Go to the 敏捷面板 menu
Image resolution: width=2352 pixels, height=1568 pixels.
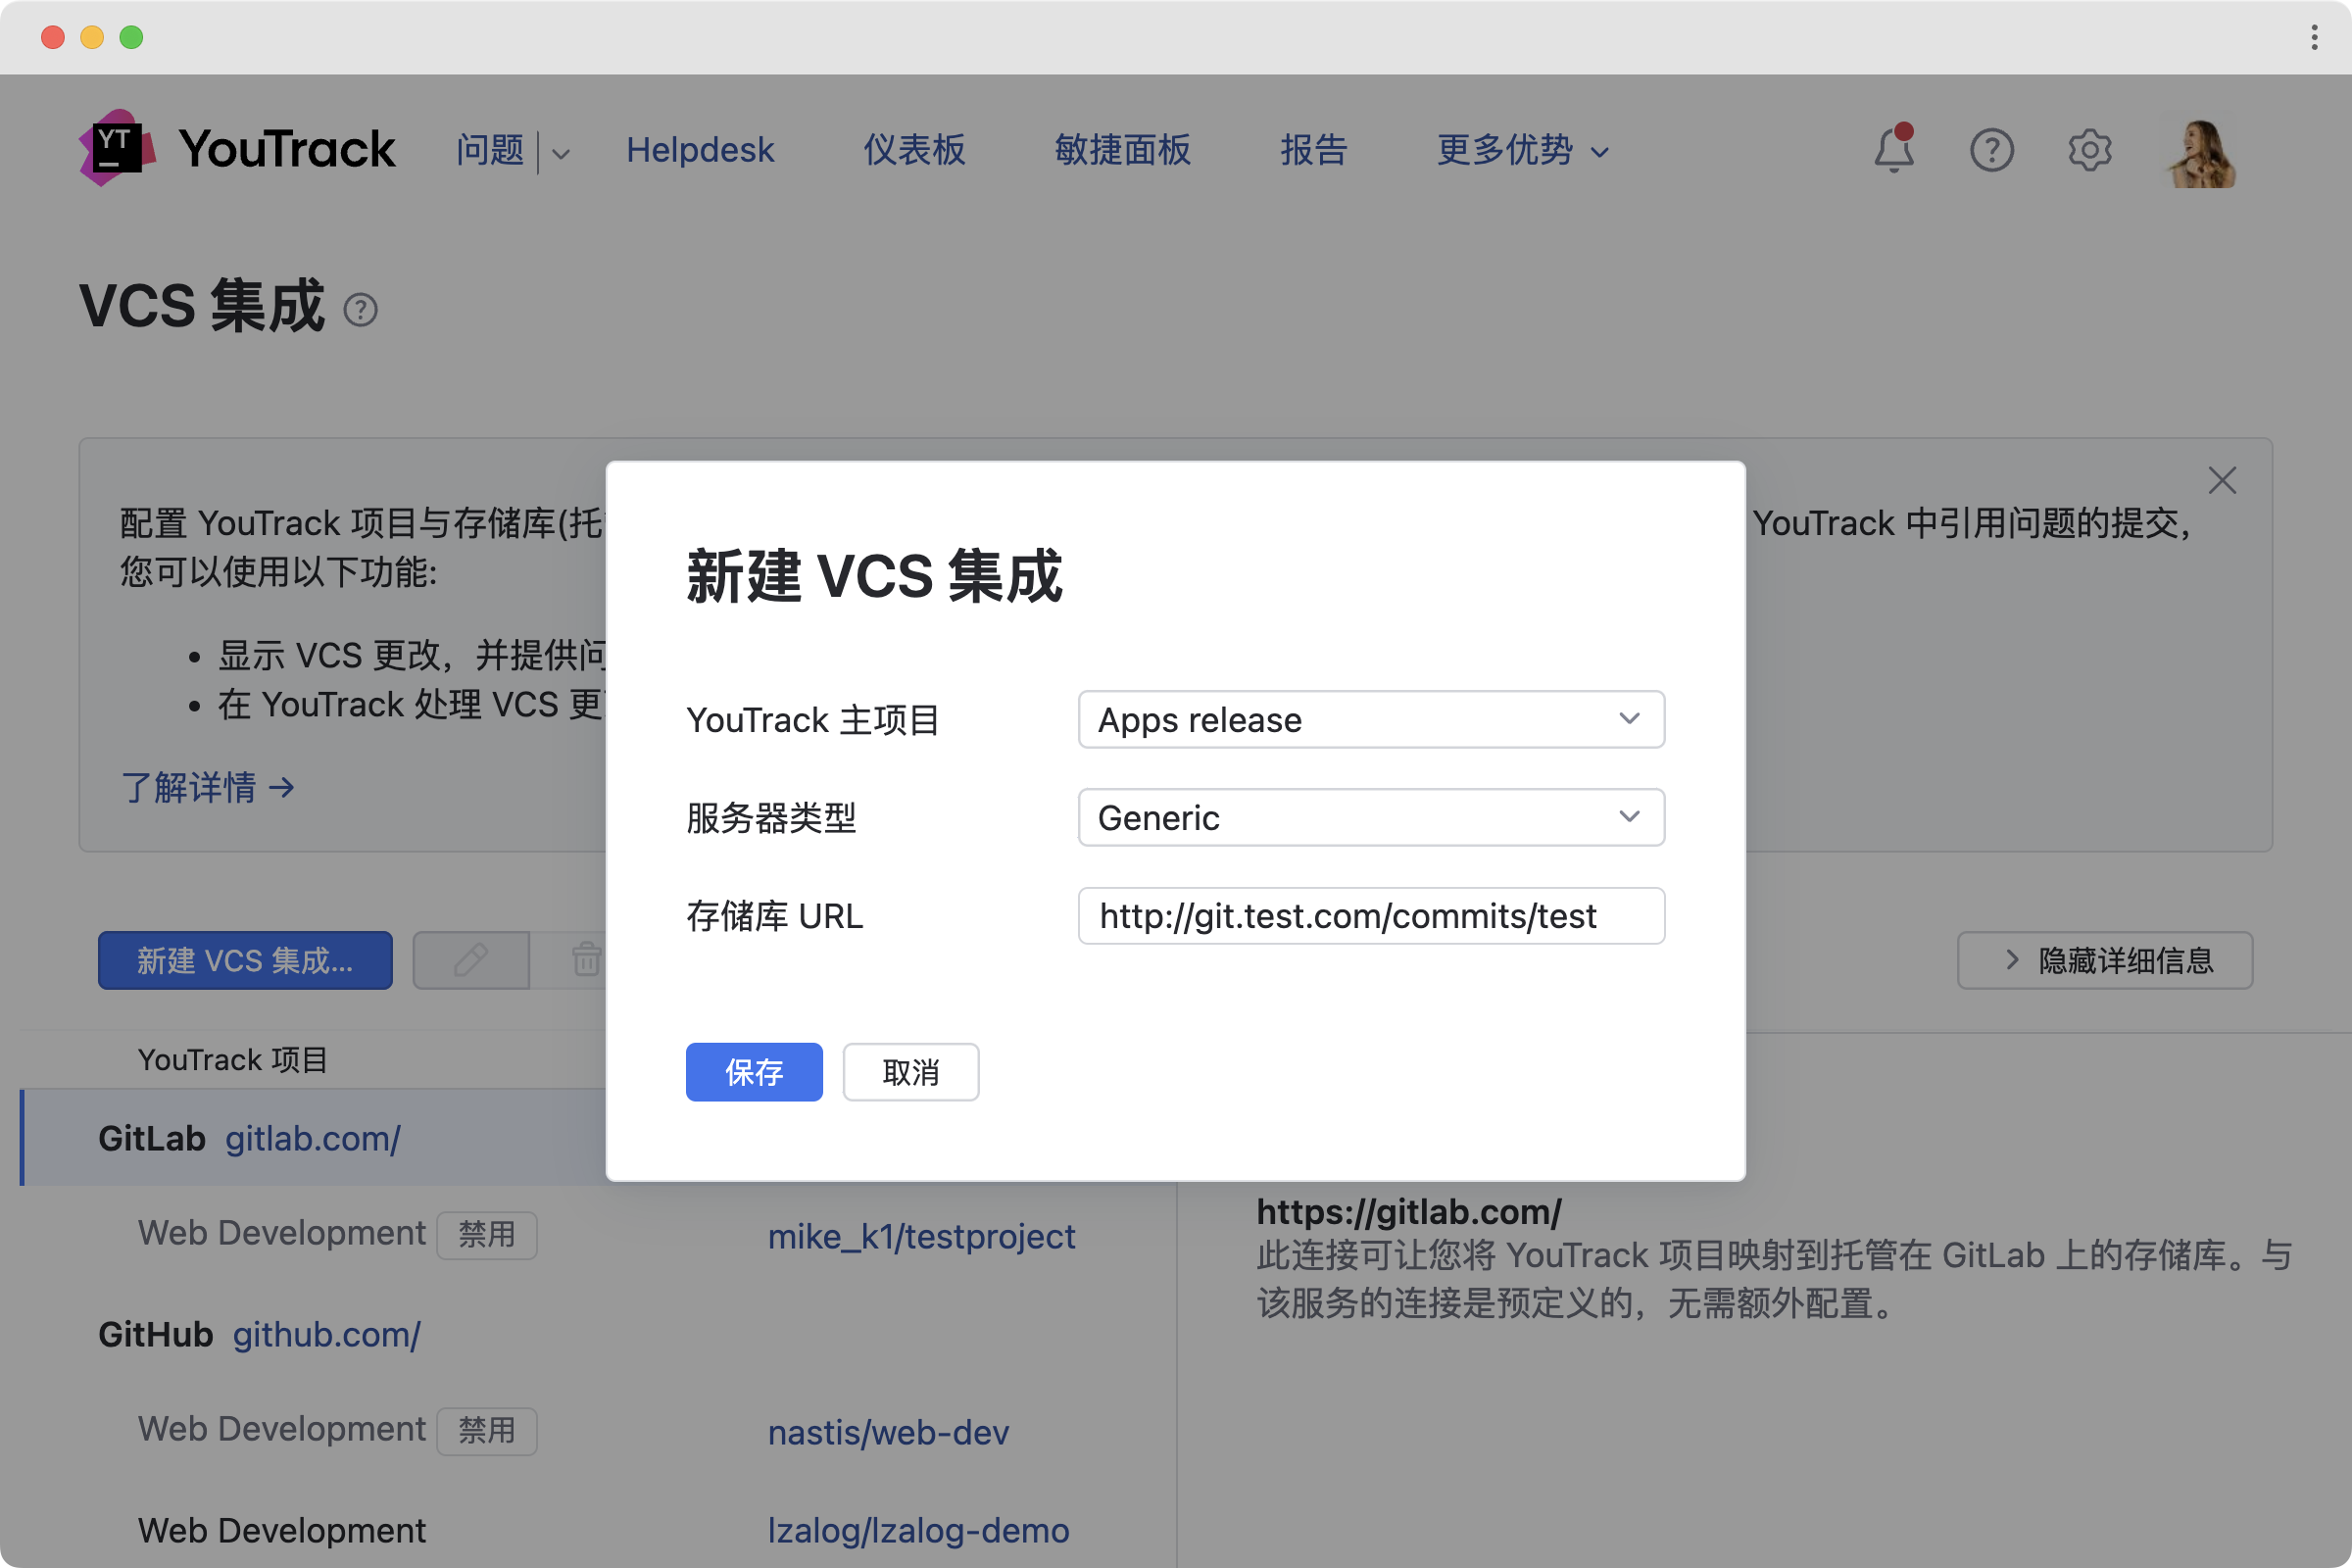click(x=1122, y=150)
